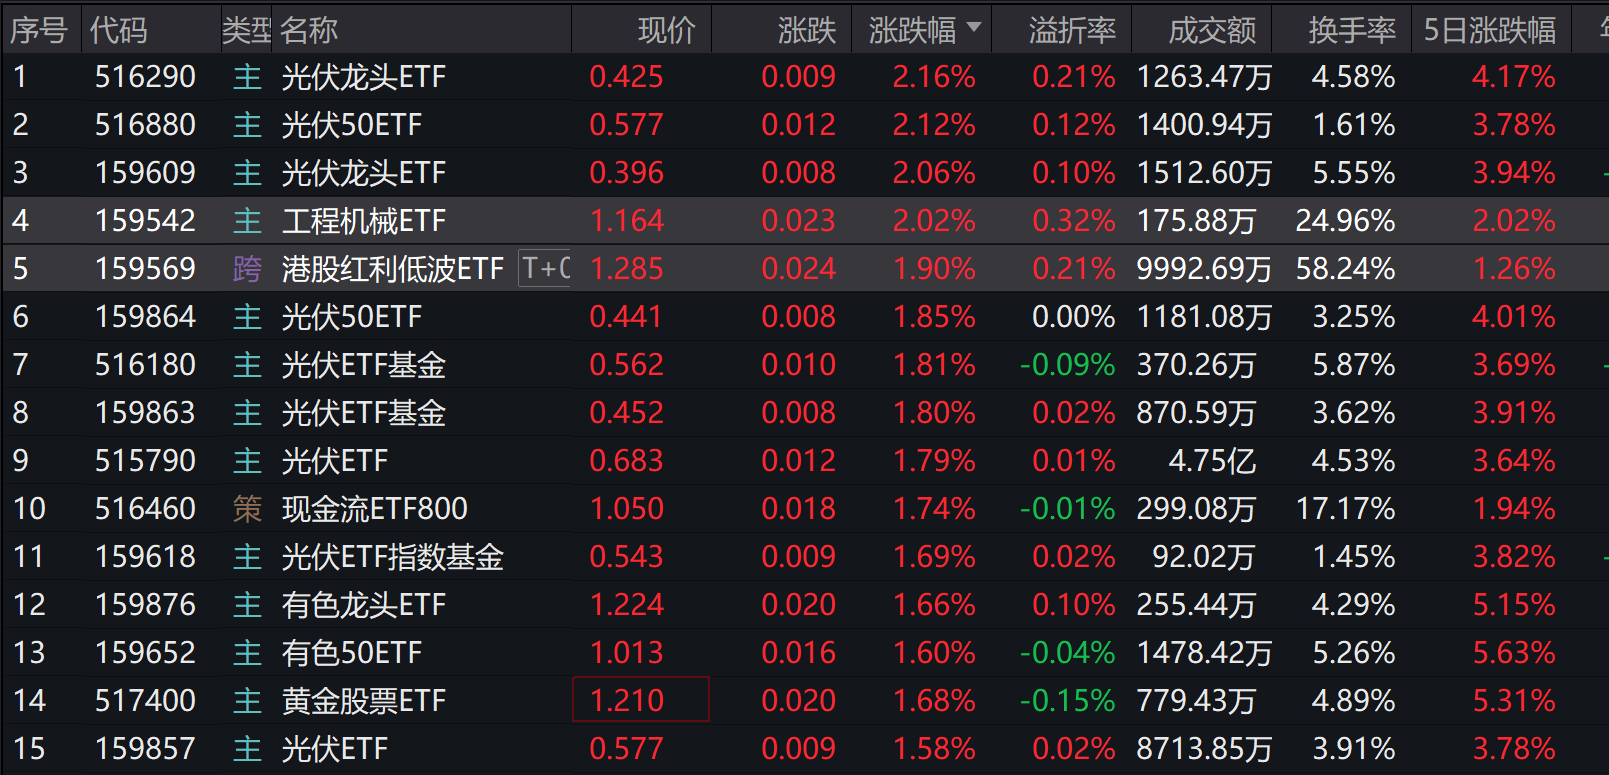Click the 主 type icon for 黄金股票ETF
The image size is (1609, 775).
pos(247,701)
